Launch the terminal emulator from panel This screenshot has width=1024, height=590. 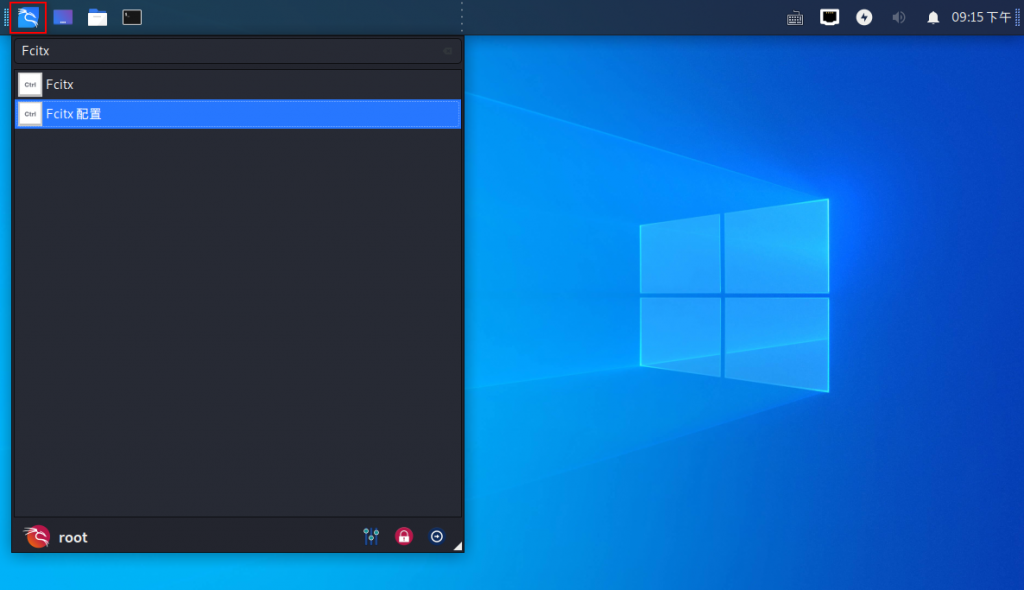[132, 18]
